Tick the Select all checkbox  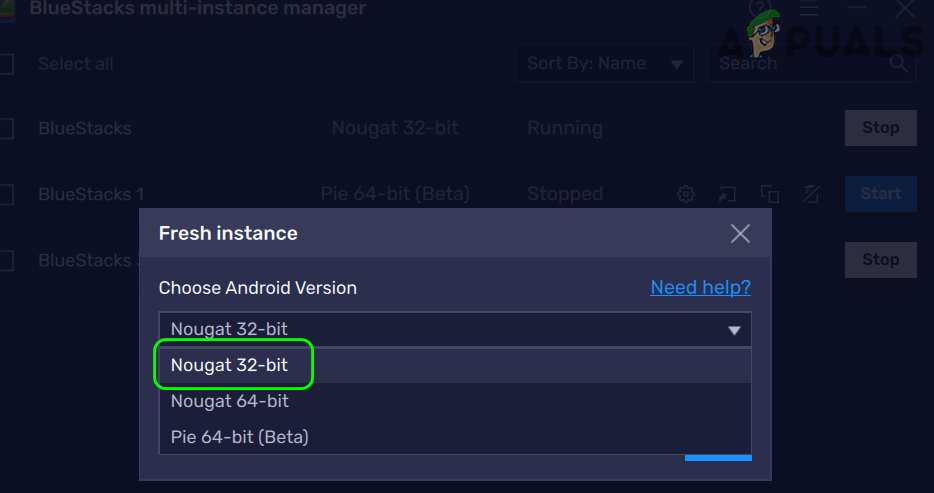(6, 64)
